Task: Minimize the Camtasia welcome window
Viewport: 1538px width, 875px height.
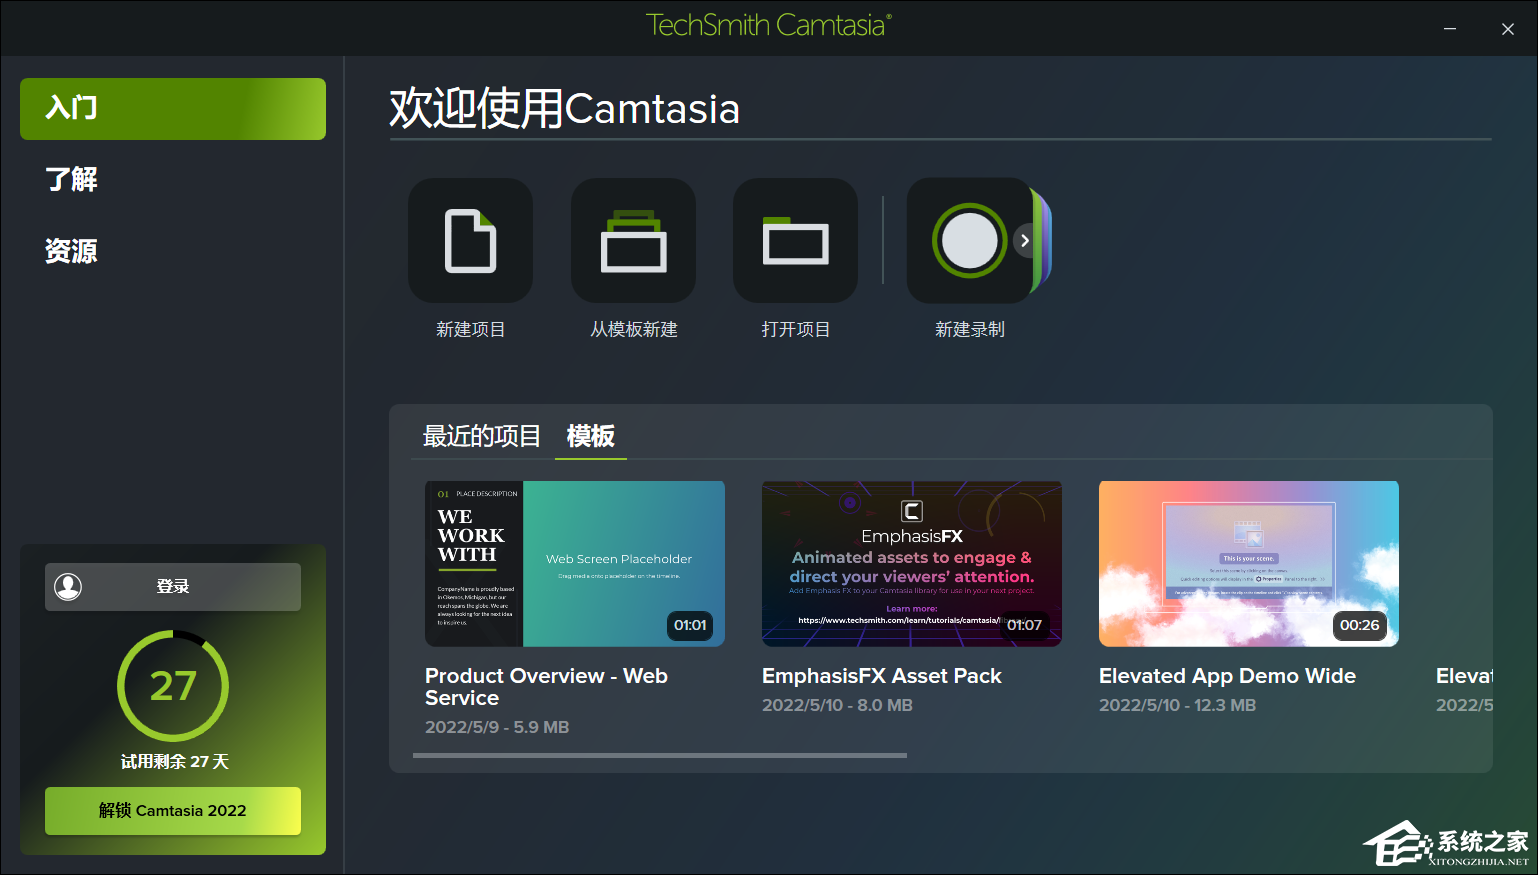Action: 1450,29
